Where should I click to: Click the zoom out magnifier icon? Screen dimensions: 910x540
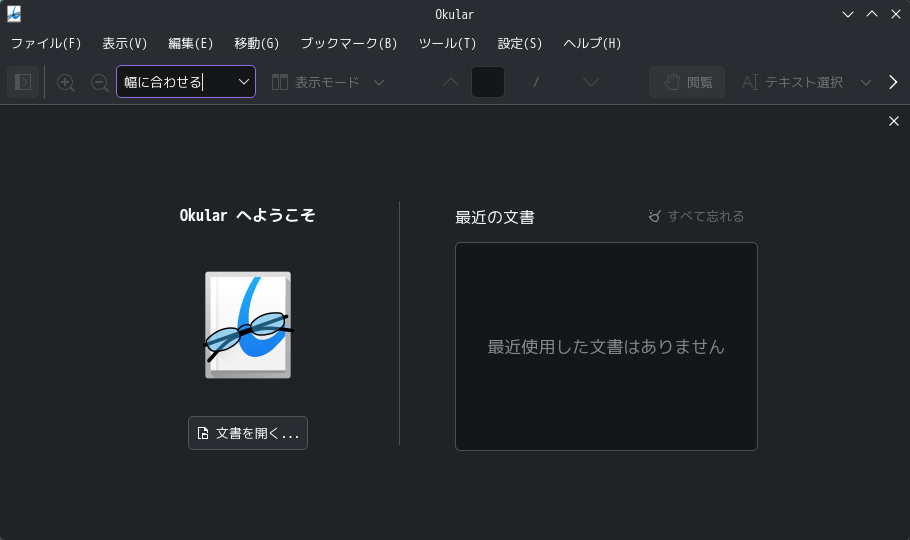(100, 82)
